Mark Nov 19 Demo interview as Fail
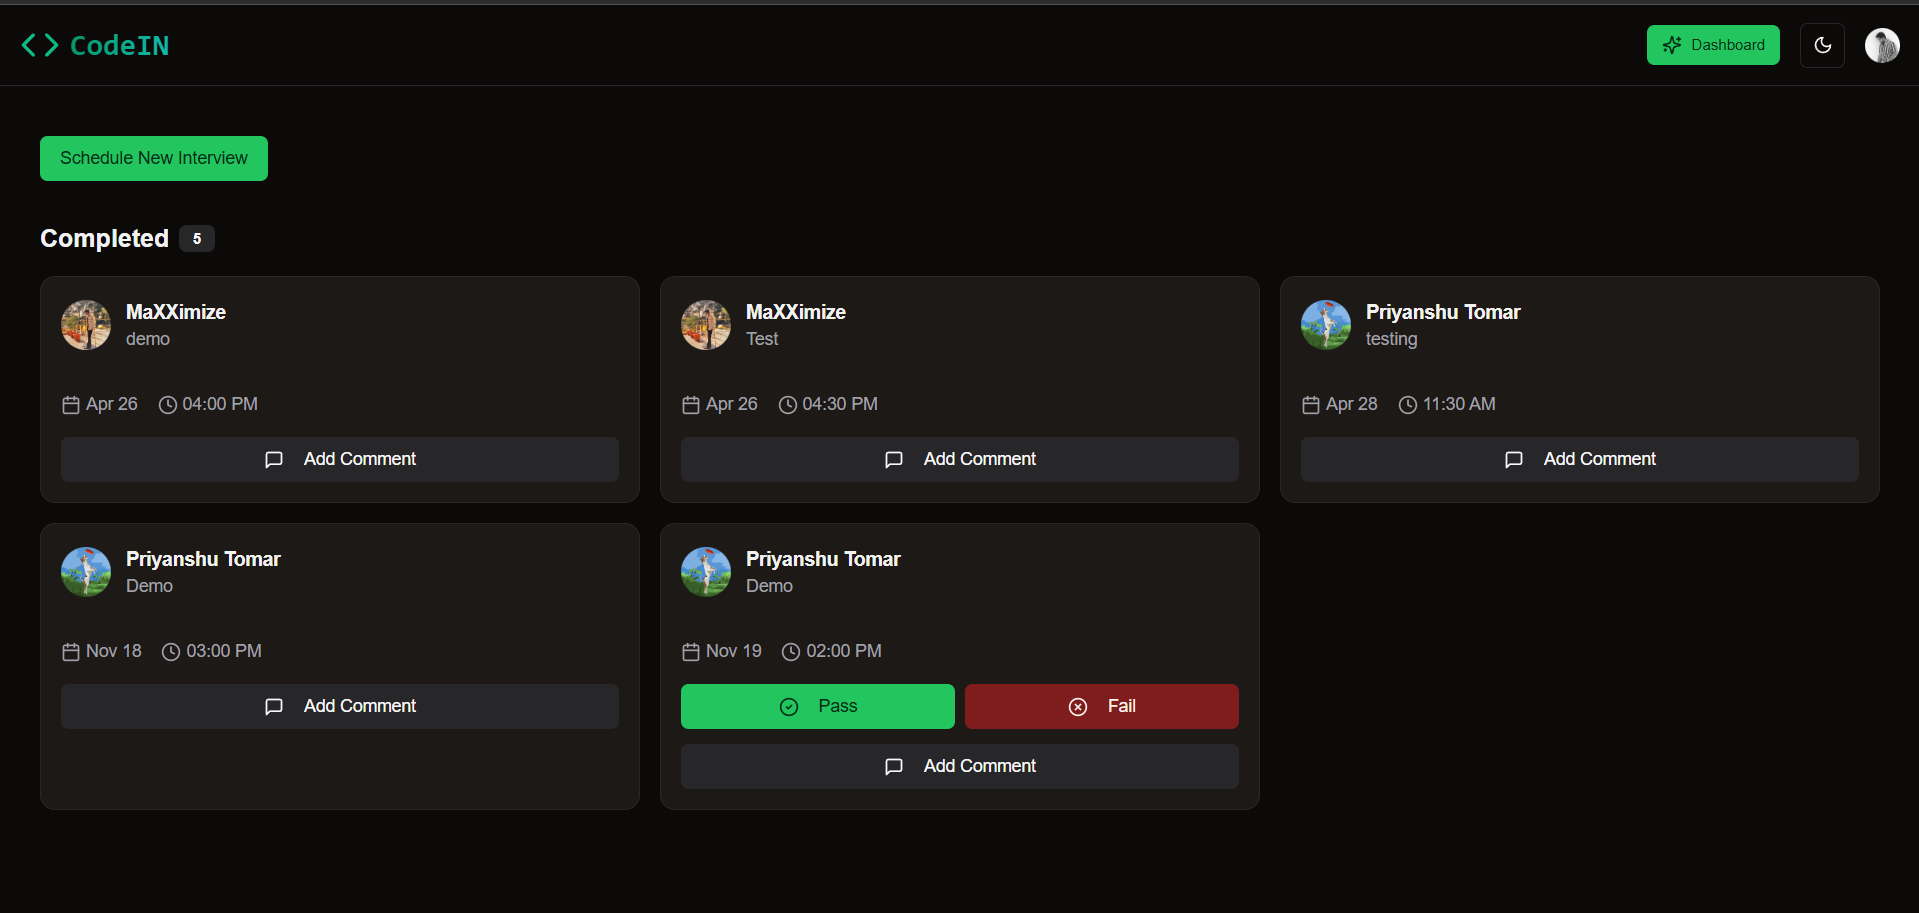1919x913 pixels. pyautogui.click(x=1101, y=706)
